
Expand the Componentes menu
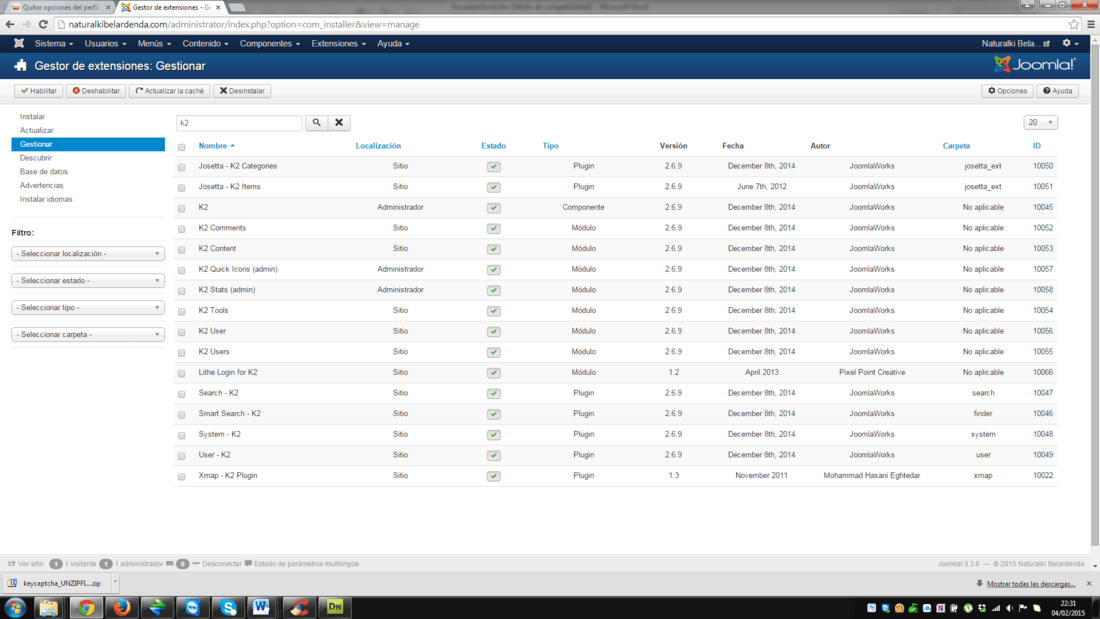pyautogui.click(x=269, y=44)
